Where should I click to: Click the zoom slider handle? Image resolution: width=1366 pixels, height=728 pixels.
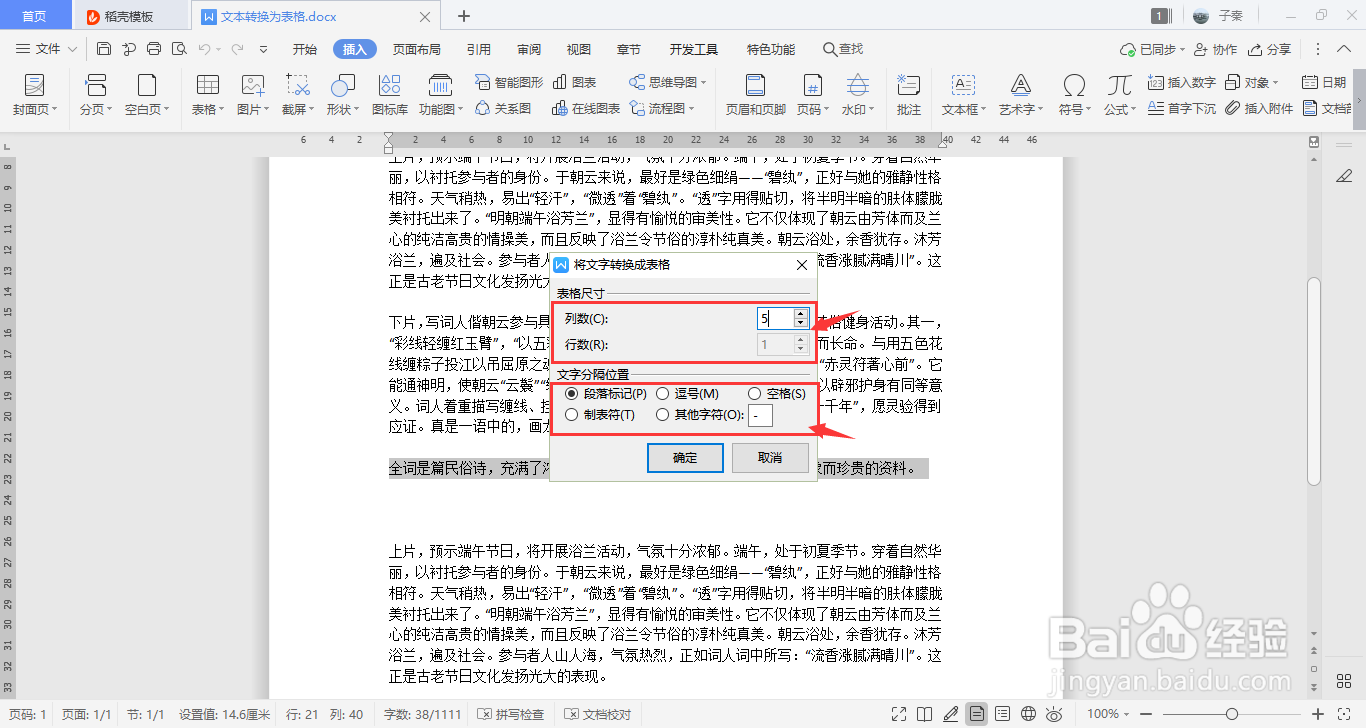click(x=1232, y=714)
